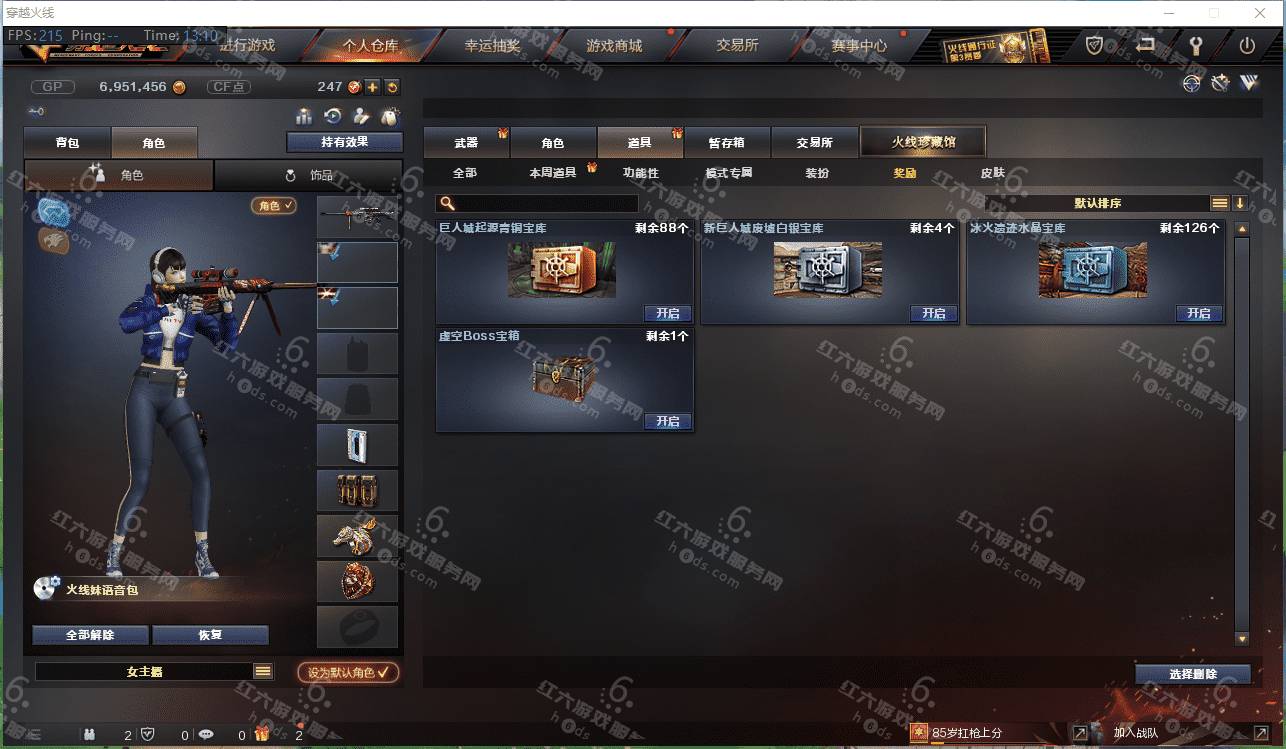This screenshot has height=749, width=1286.
Task: Click the search magnifier icon
Action: point(447,204)
